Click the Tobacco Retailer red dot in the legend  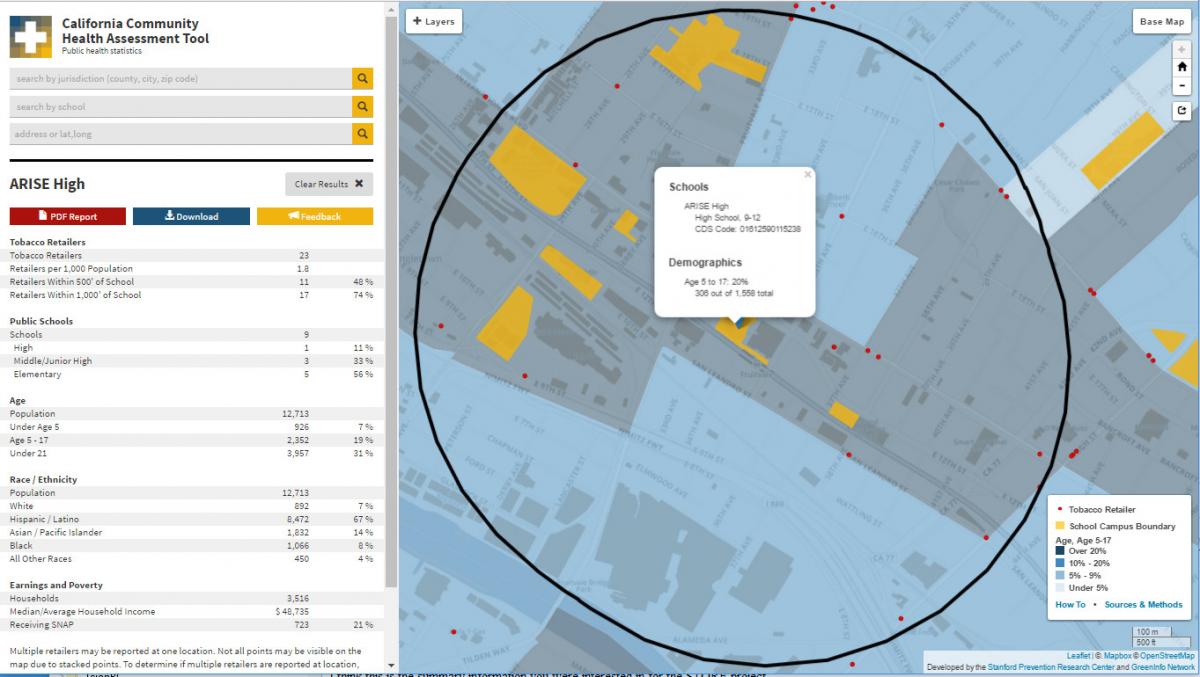[1060, 510]
